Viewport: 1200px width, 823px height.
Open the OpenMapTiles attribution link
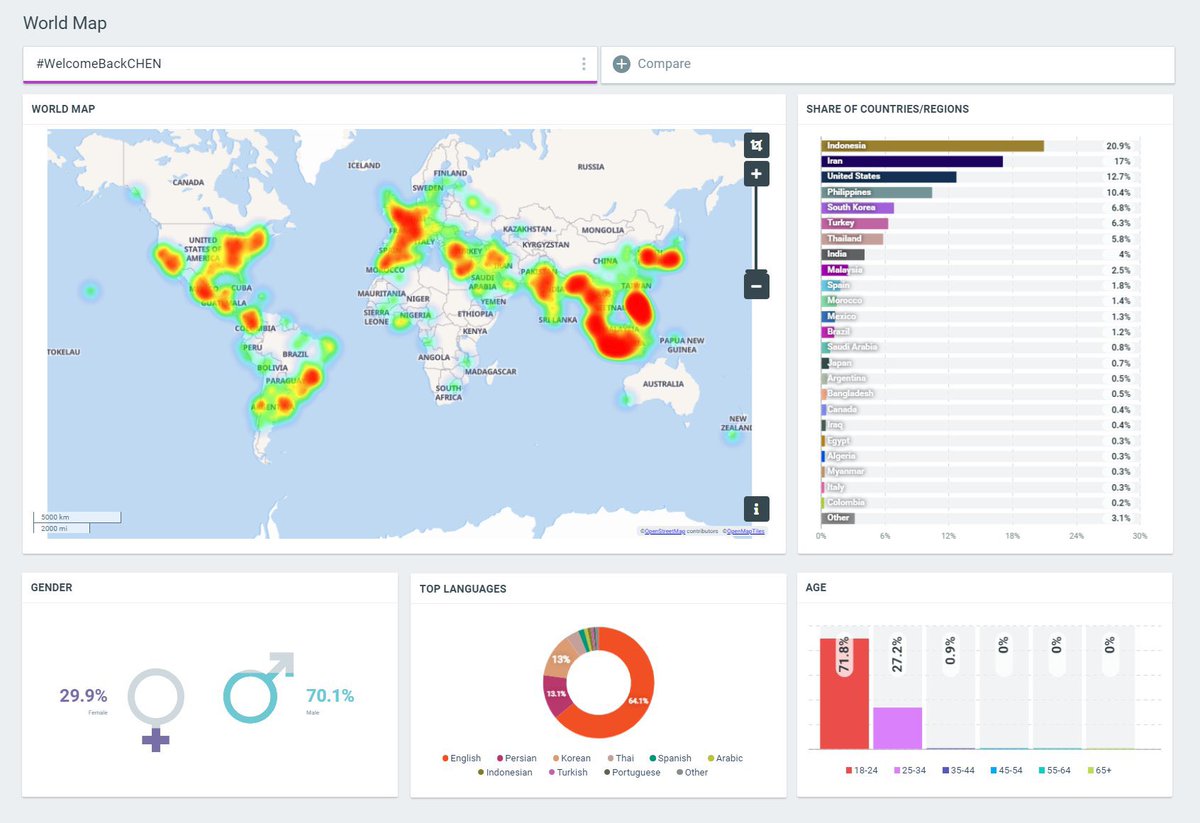pos(745,532)
